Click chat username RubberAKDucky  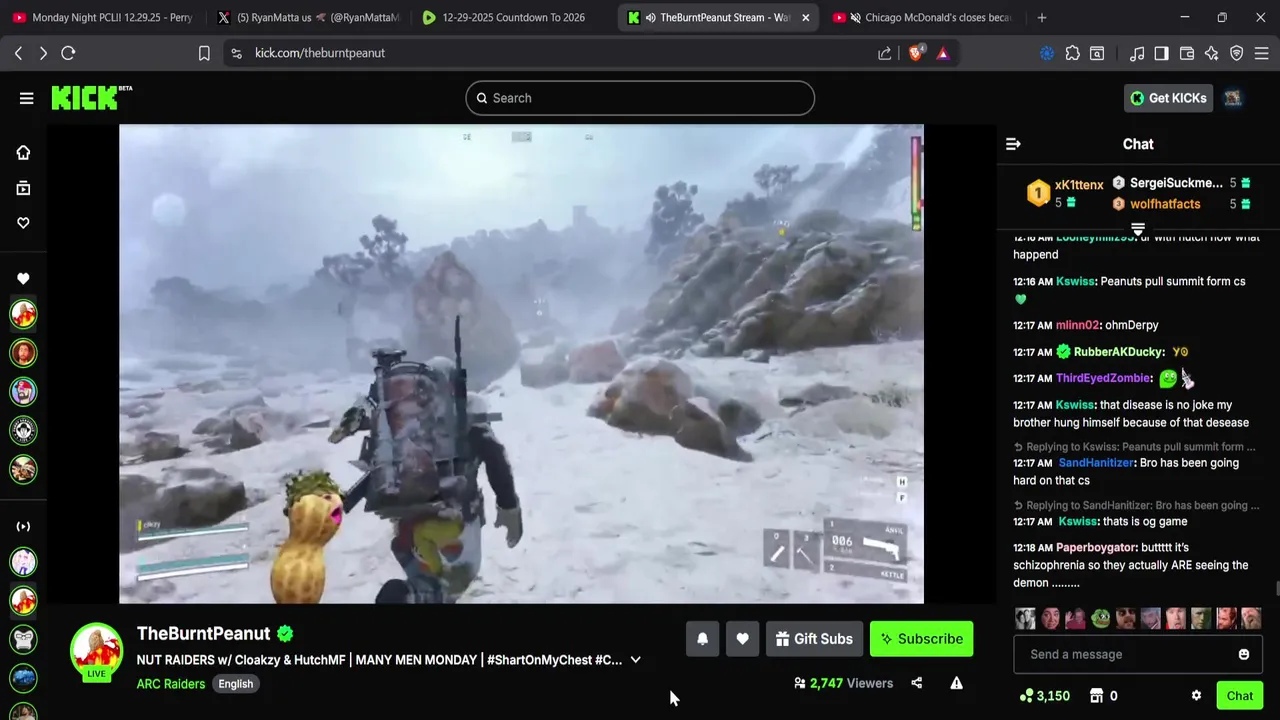point(1119,352)
